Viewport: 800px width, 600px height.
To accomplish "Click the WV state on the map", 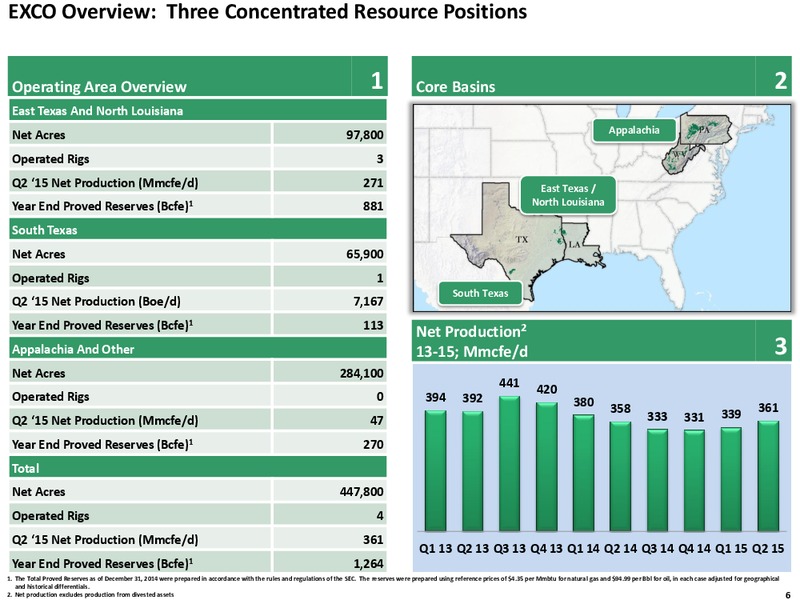I will (679, 155).
